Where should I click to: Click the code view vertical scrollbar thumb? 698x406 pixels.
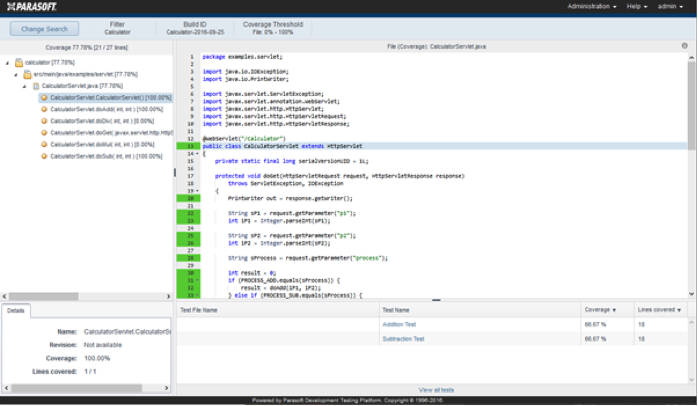pos(691,105)
